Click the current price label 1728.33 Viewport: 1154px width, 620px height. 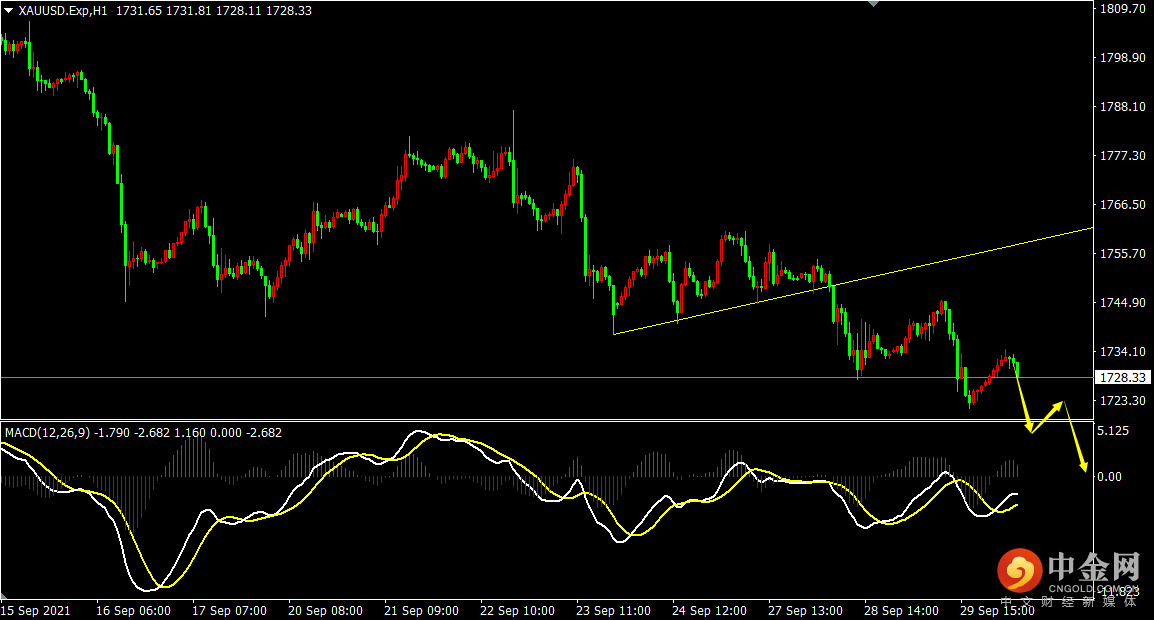(1122, 377)
